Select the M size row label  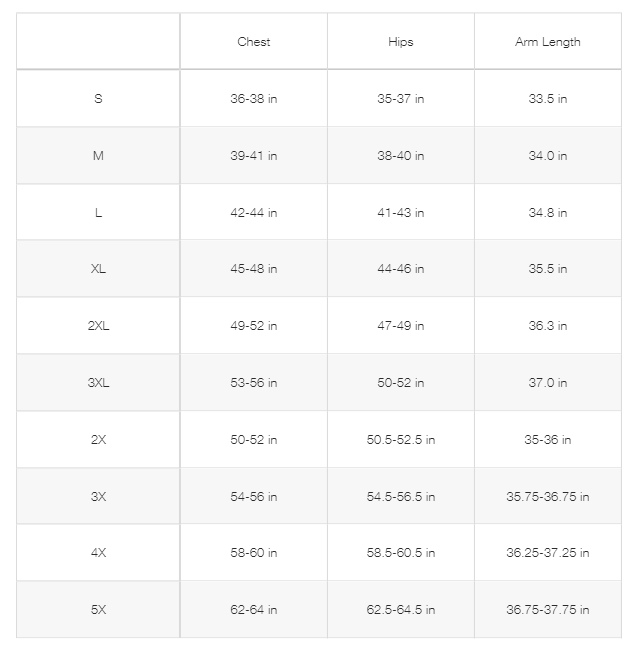pos(98,156)
